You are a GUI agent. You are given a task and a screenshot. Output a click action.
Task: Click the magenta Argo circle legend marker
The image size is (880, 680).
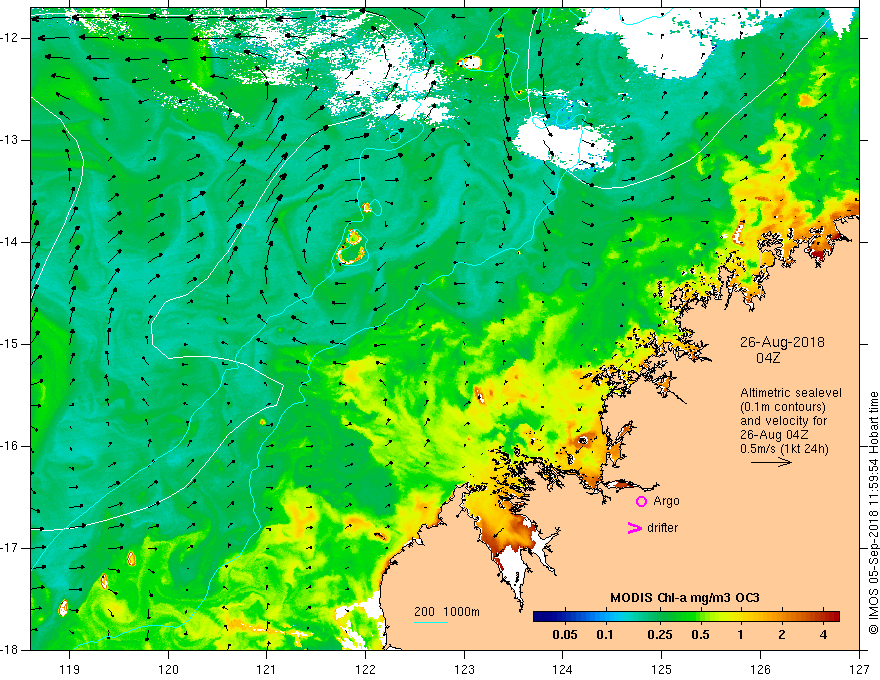[x=641, y=501]
